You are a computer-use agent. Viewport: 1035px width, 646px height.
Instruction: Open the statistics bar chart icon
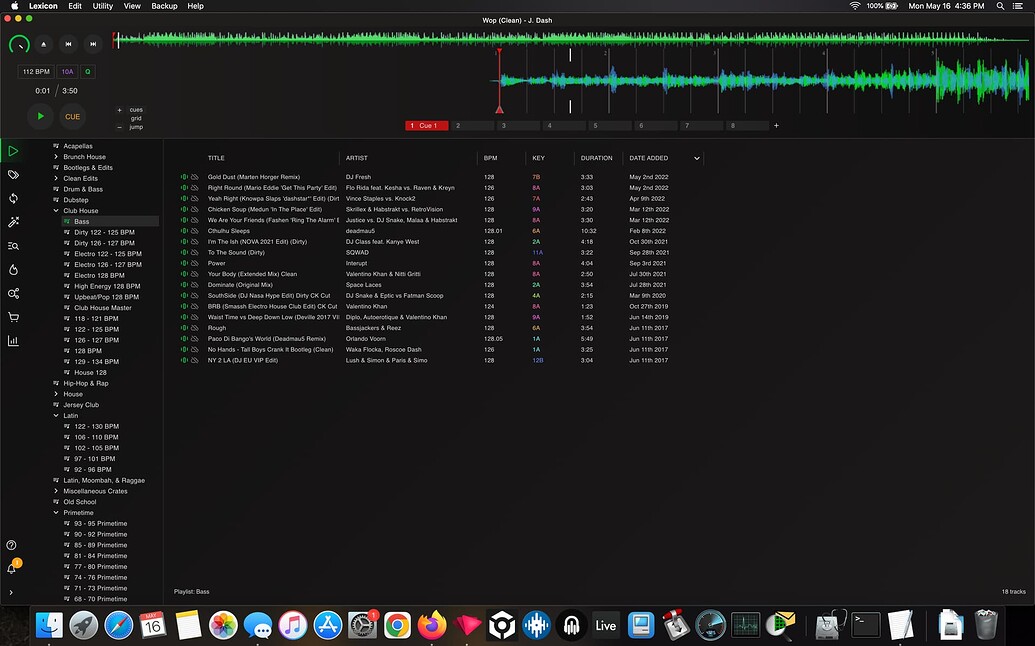click(x=13, y=342)
